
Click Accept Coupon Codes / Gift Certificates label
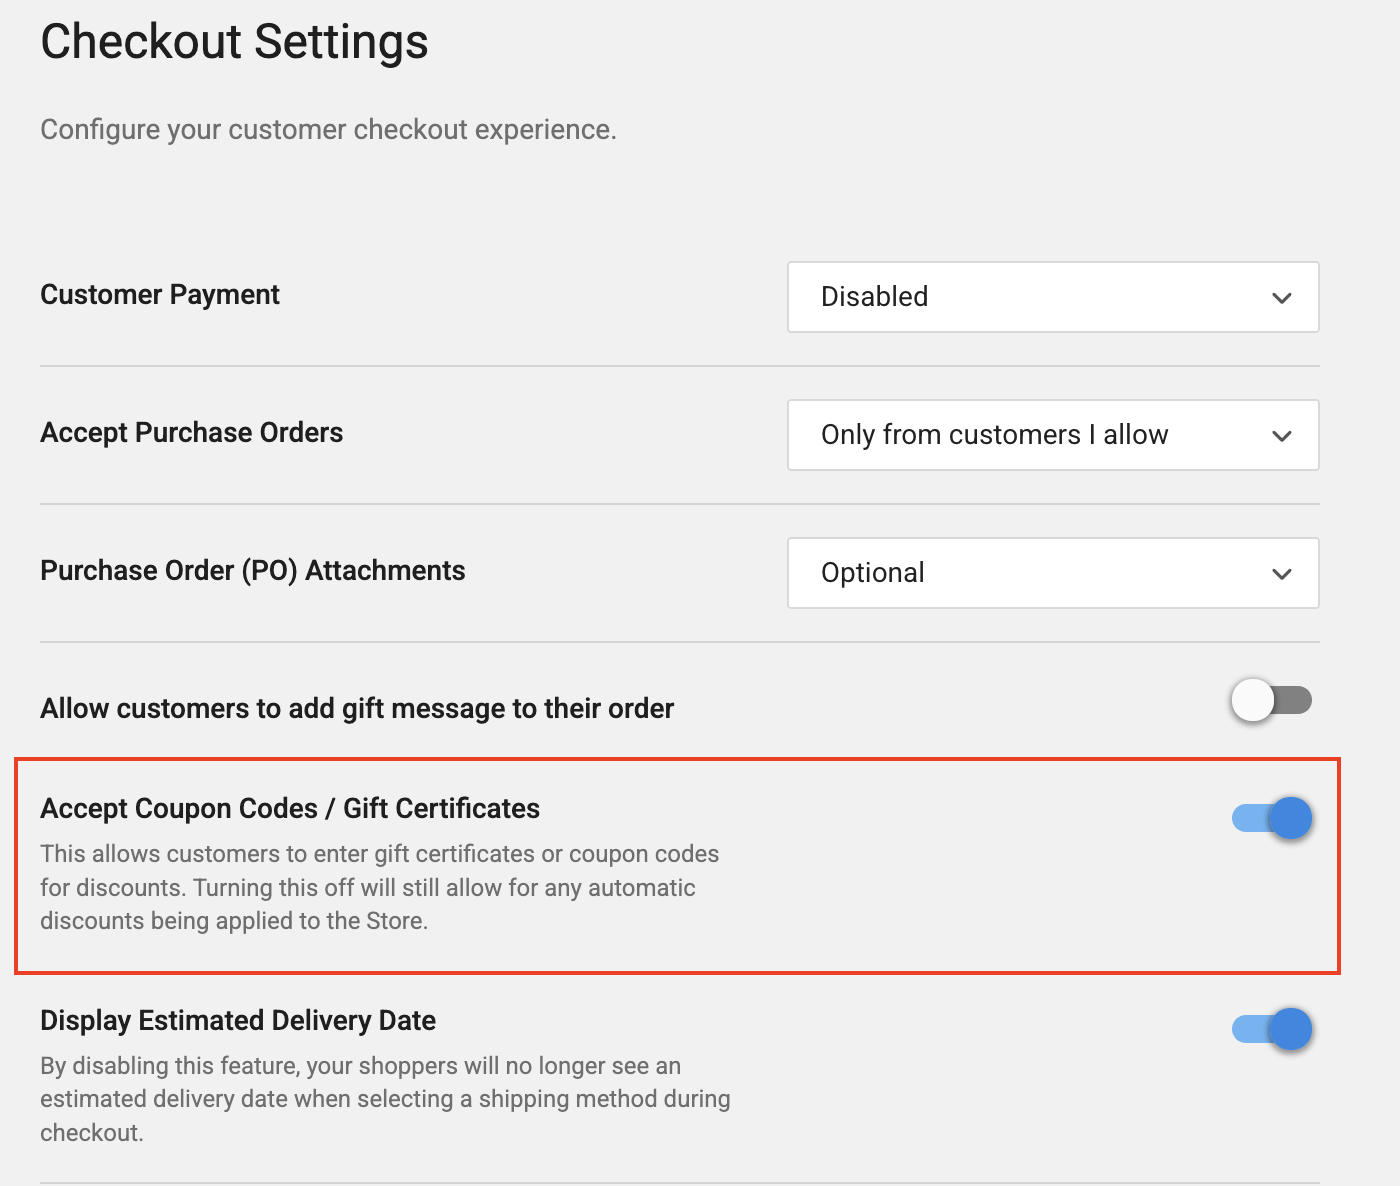(x=290, y=809)
